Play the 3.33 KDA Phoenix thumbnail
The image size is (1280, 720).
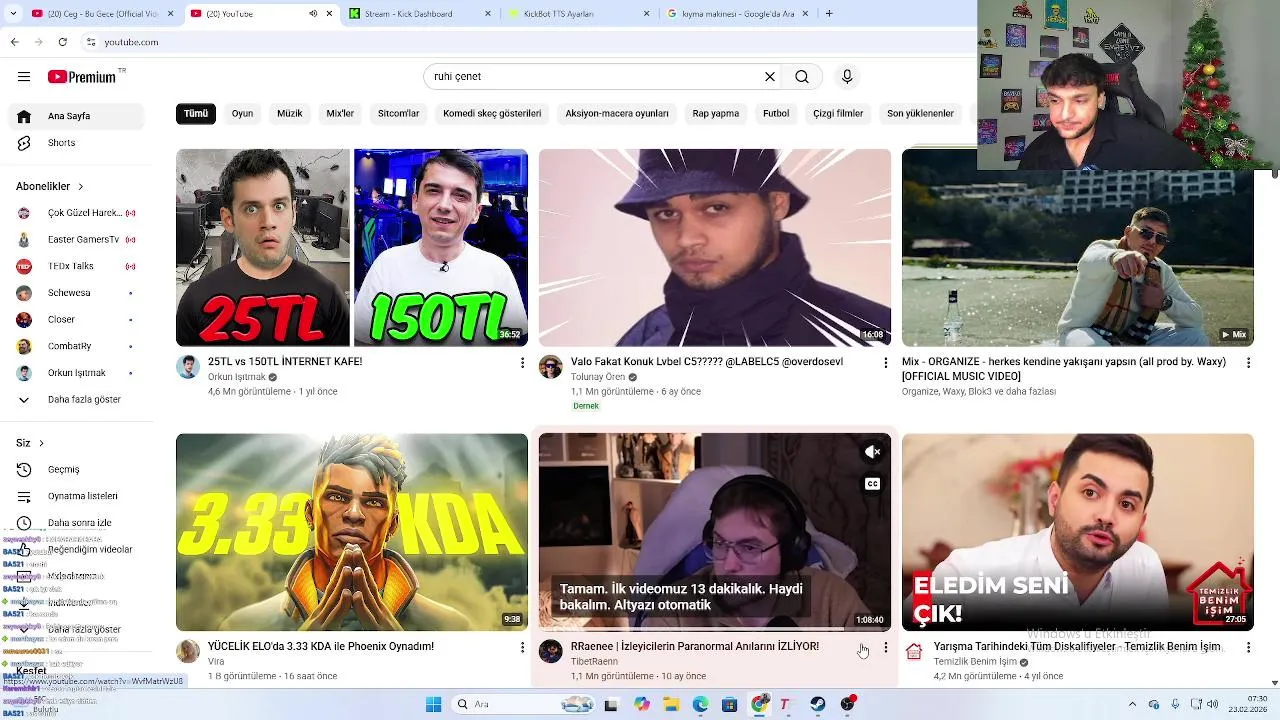tap(352, 532)
